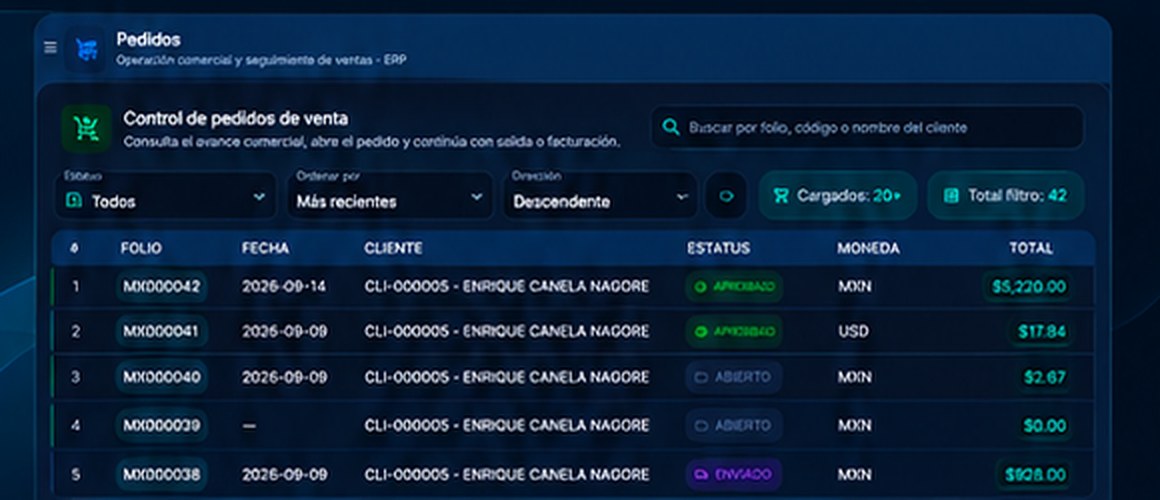This screenshot has height=500, width=1160.
Task: Click the green cart icon of Control de pedidos
Action: [x=87, y=129]
